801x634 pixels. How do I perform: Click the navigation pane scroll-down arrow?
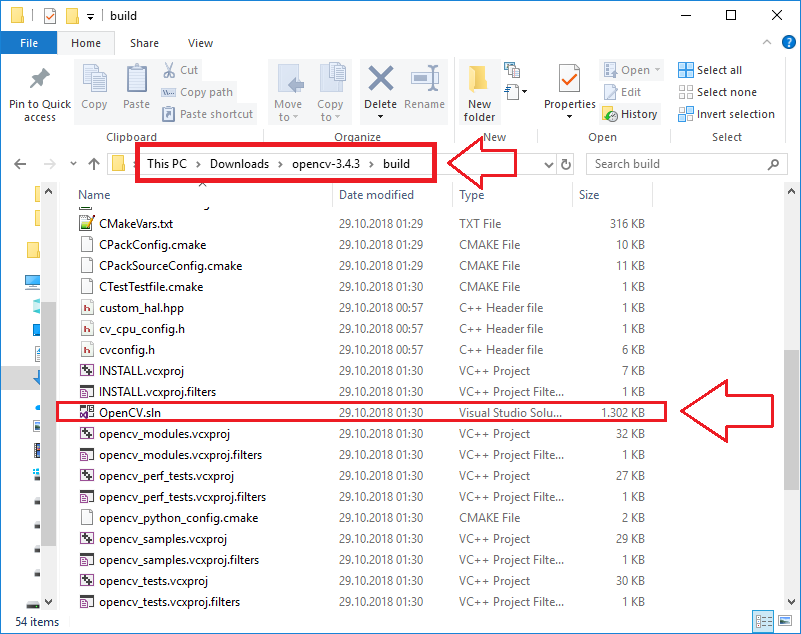pos(49,601)
